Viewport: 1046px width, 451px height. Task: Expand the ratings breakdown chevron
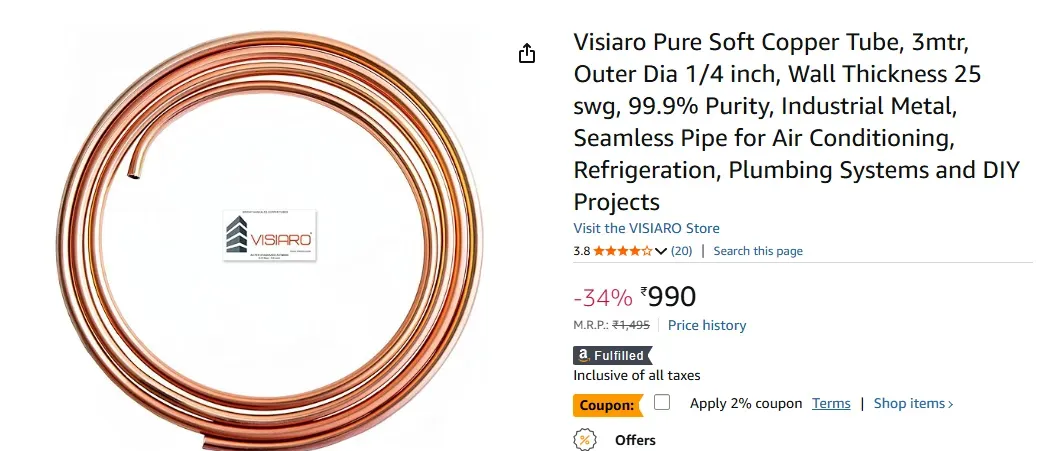[x=661, y=251]
